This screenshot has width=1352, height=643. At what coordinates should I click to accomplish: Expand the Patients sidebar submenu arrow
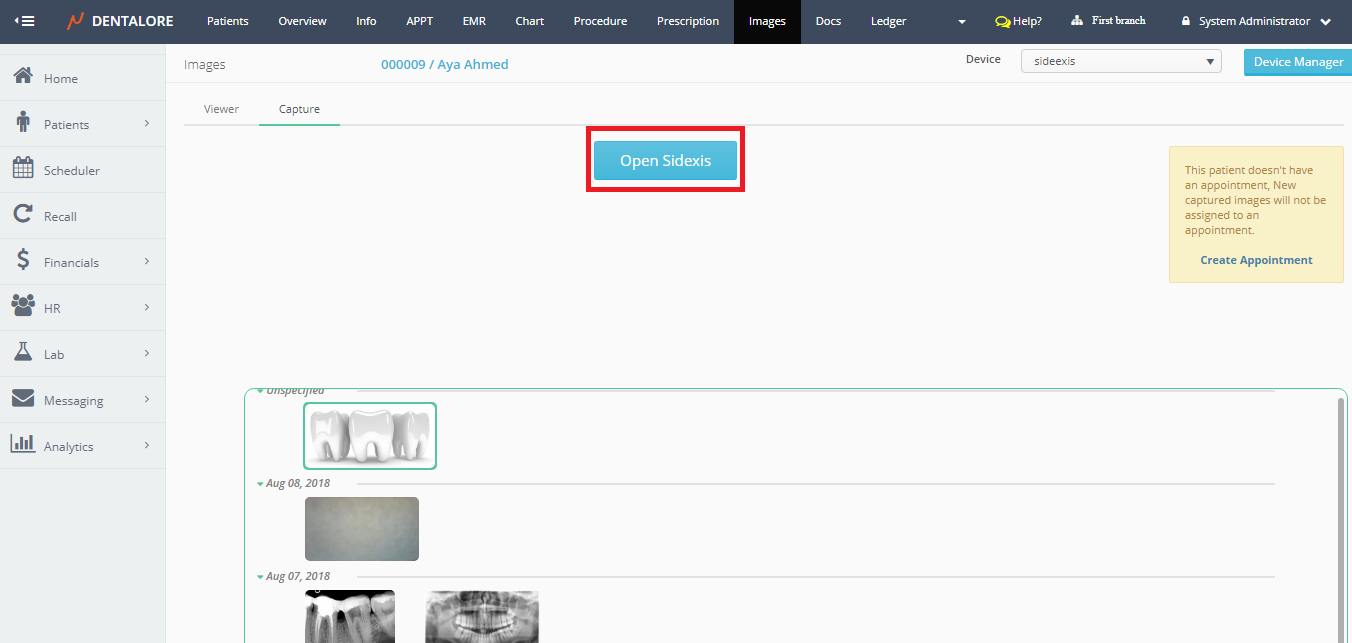tap(147, 124)
